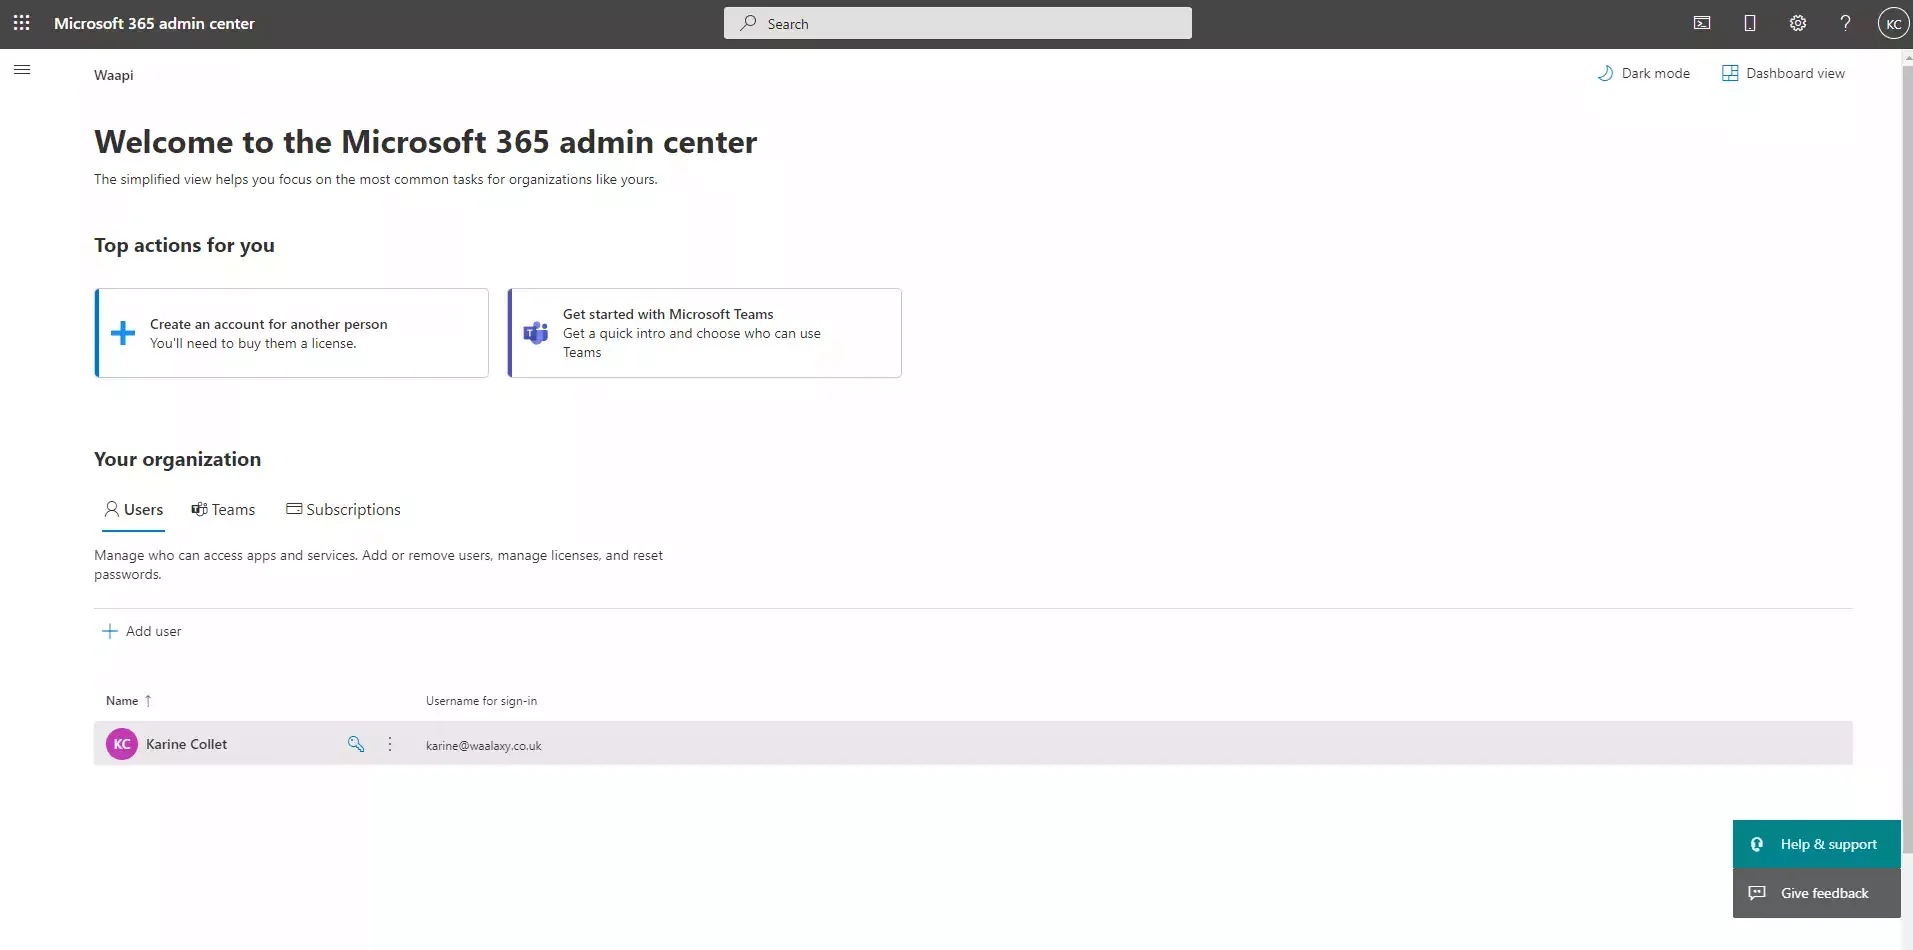Image resolution: width=1913 pixels, height=950 pixels.
Task: Open Get started with Microsoft Teams card
Action: 704,333
